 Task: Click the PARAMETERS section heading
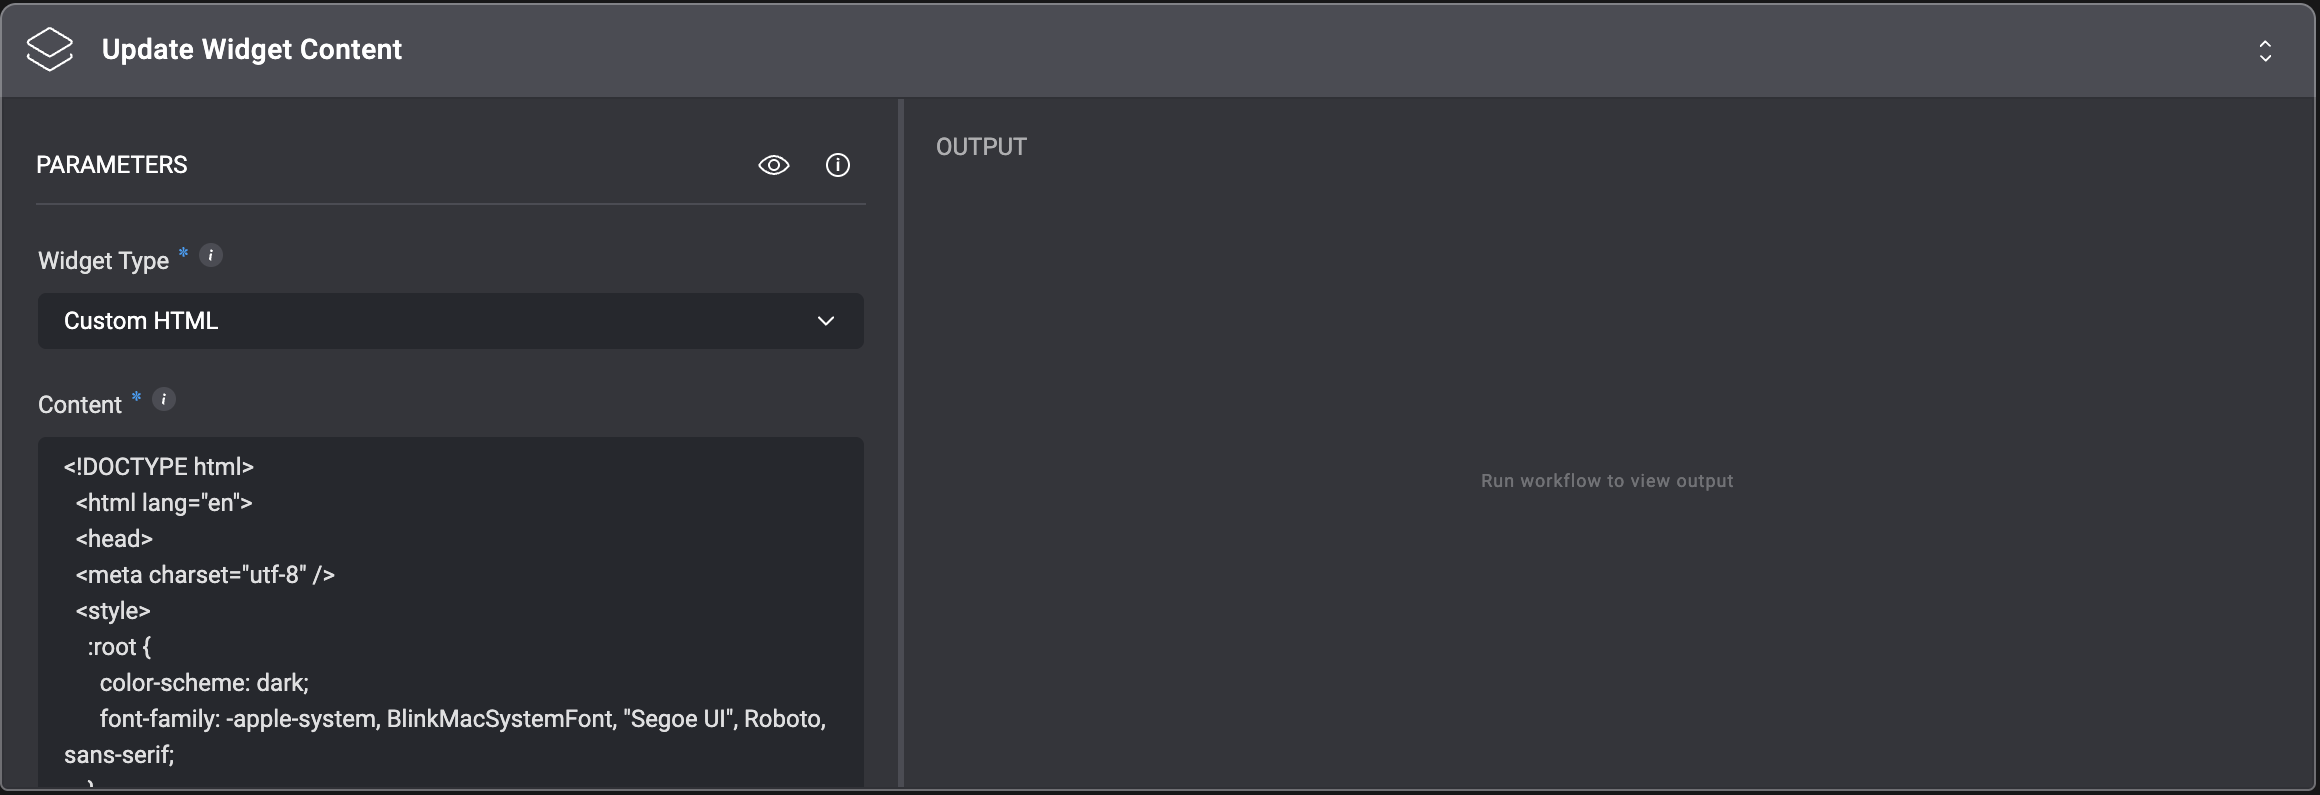[112, 165]
